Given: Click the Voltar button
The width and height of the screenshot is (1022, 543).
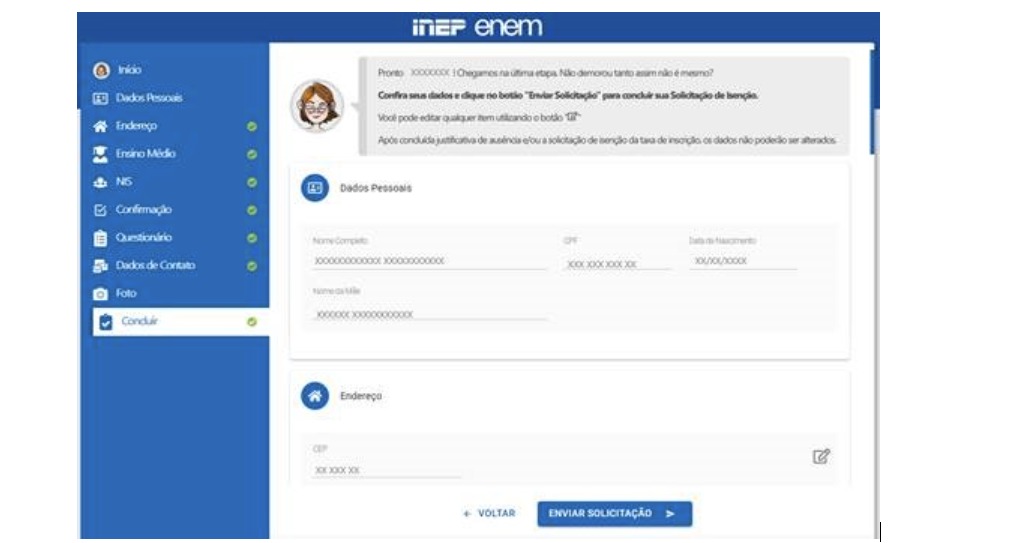Looking at the screenshot, I should point(489,514).
